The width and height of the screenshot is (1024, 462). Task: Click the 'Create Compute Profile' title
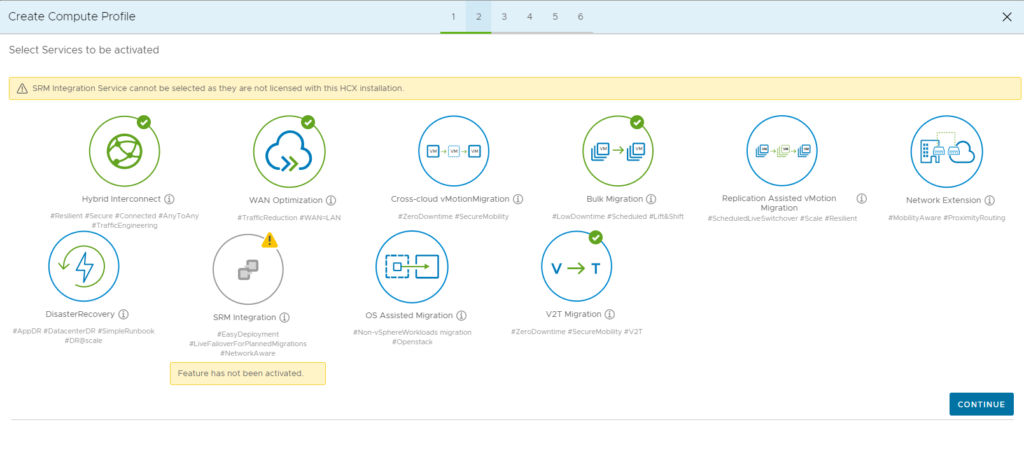(x=72, y=17)
